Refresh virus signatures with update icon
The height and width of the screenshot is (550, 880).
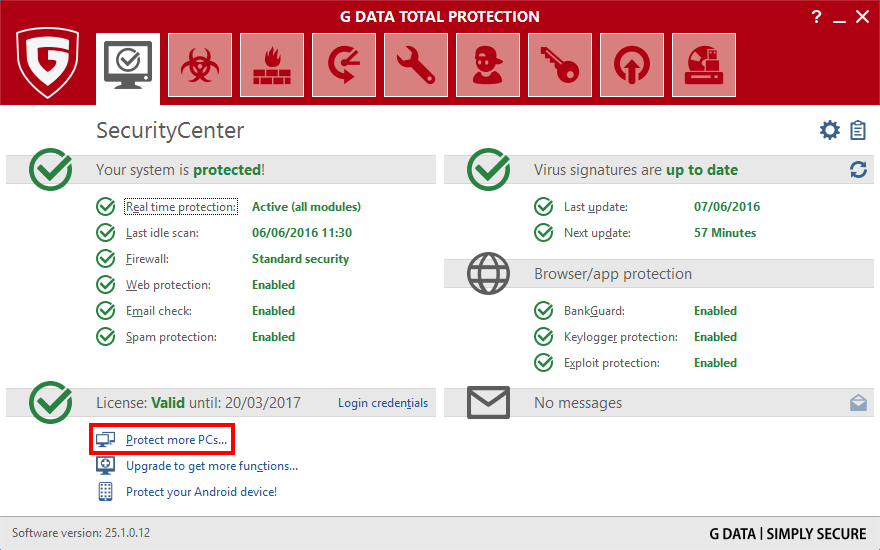pyautogui.click(x=858, y=169)
